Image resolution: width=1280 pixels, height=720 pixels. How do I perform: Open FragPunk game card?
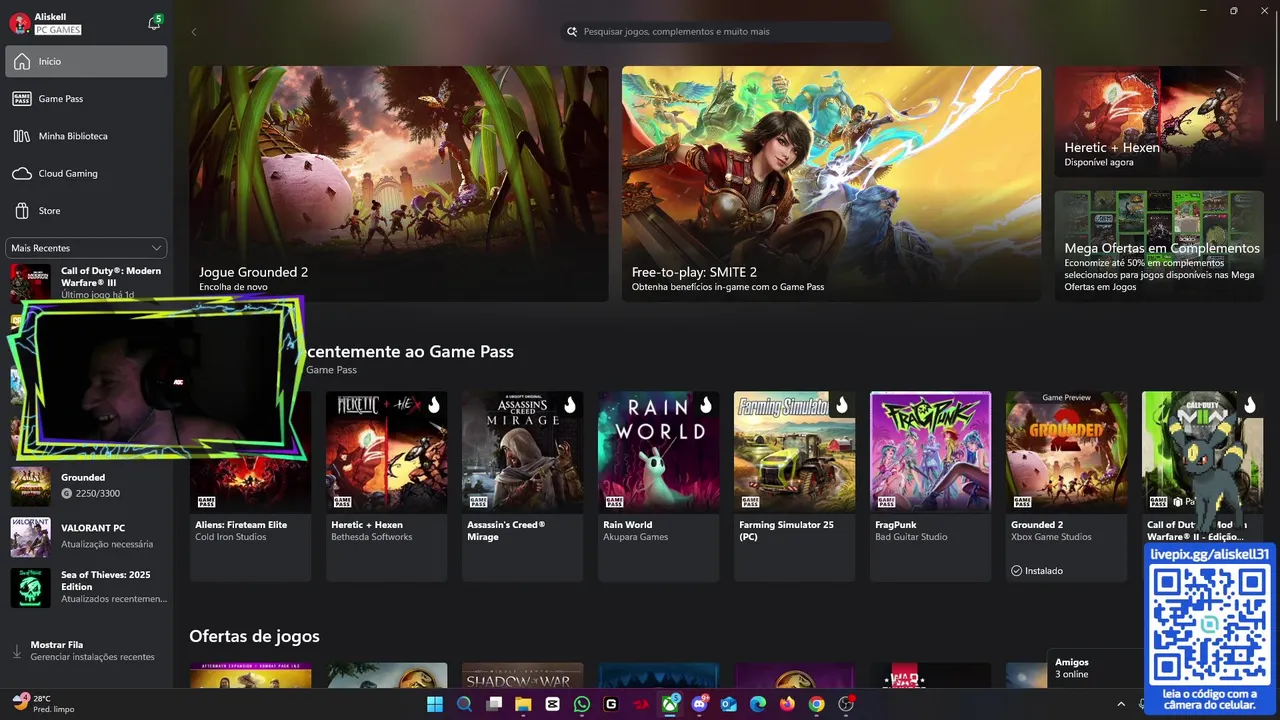click(x=930, y=486)
